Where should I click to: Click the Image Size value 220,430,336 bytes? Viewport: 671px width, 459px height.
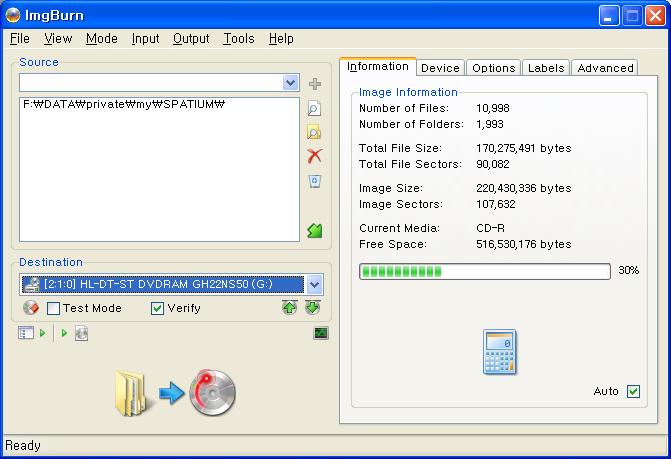(x=523, y=188)
